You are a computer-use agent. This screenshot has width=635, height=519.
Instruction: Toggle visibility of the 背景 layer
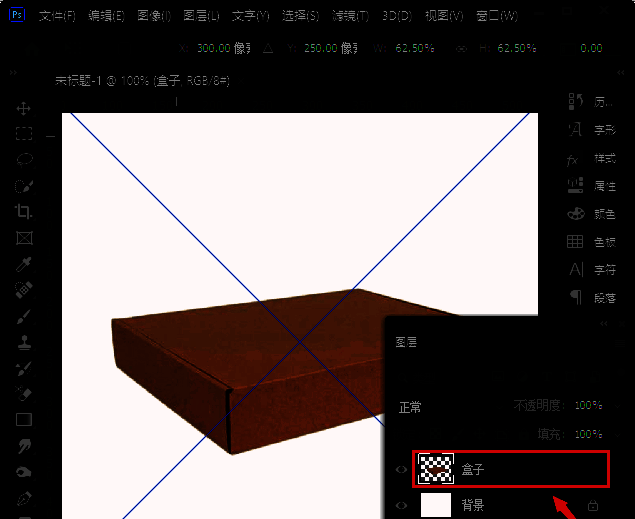coord(402,506)
